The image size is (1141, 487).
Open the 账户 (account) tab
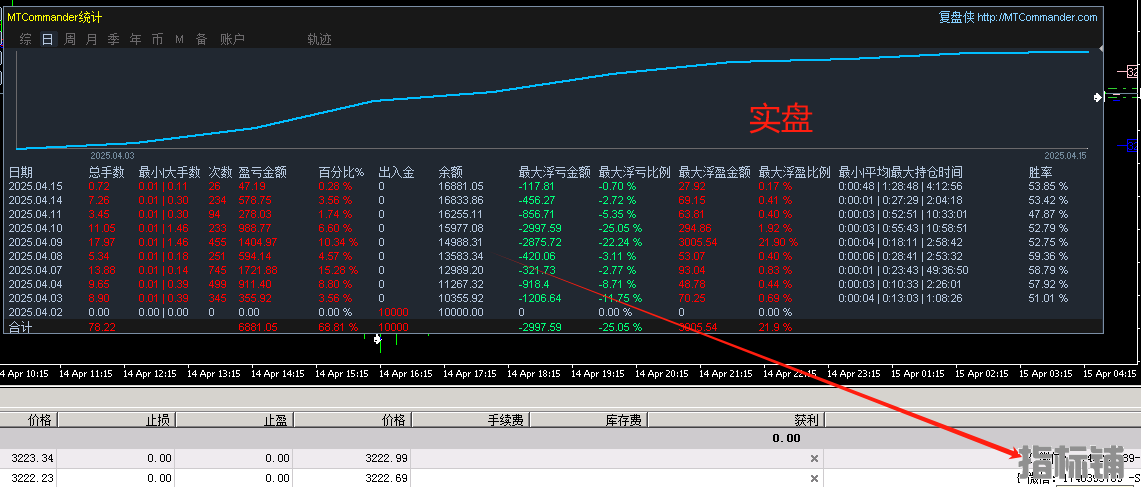(x=232, y=39)
